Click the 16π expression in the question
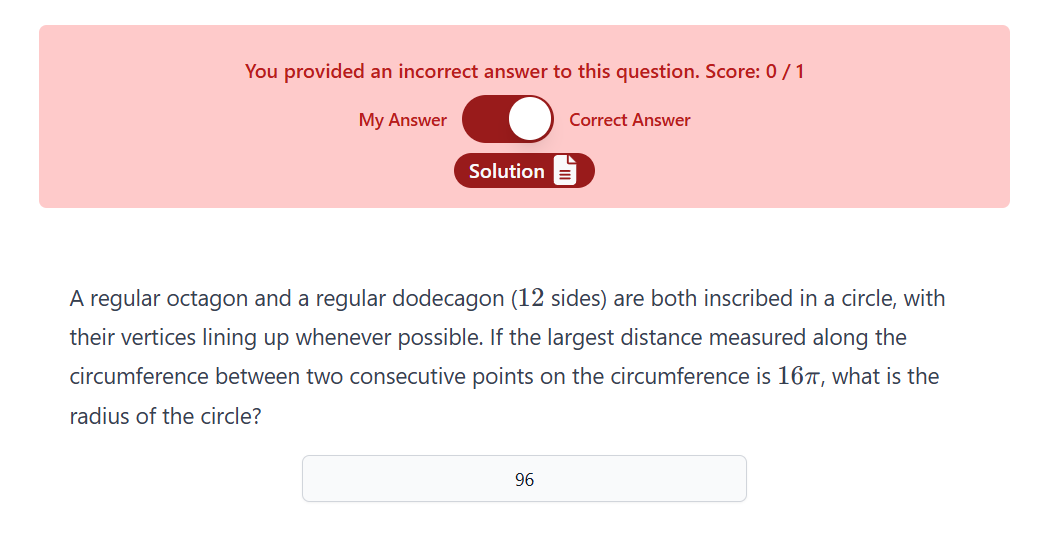Image resolution: width=1045 pixels, height=550 pixels. [798, 376]
